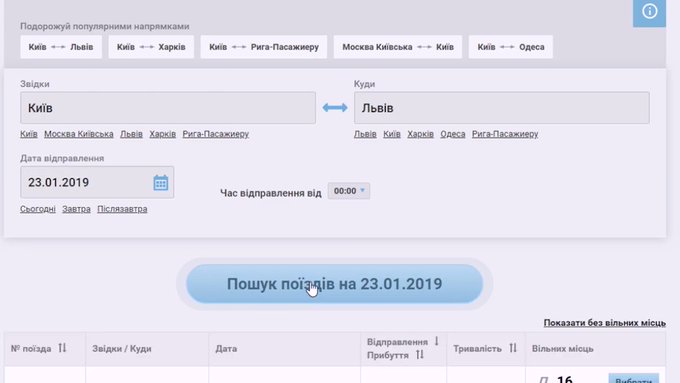Choose popular route Москва Київська – Київ

pyautogui.click(x=398, y=47)
